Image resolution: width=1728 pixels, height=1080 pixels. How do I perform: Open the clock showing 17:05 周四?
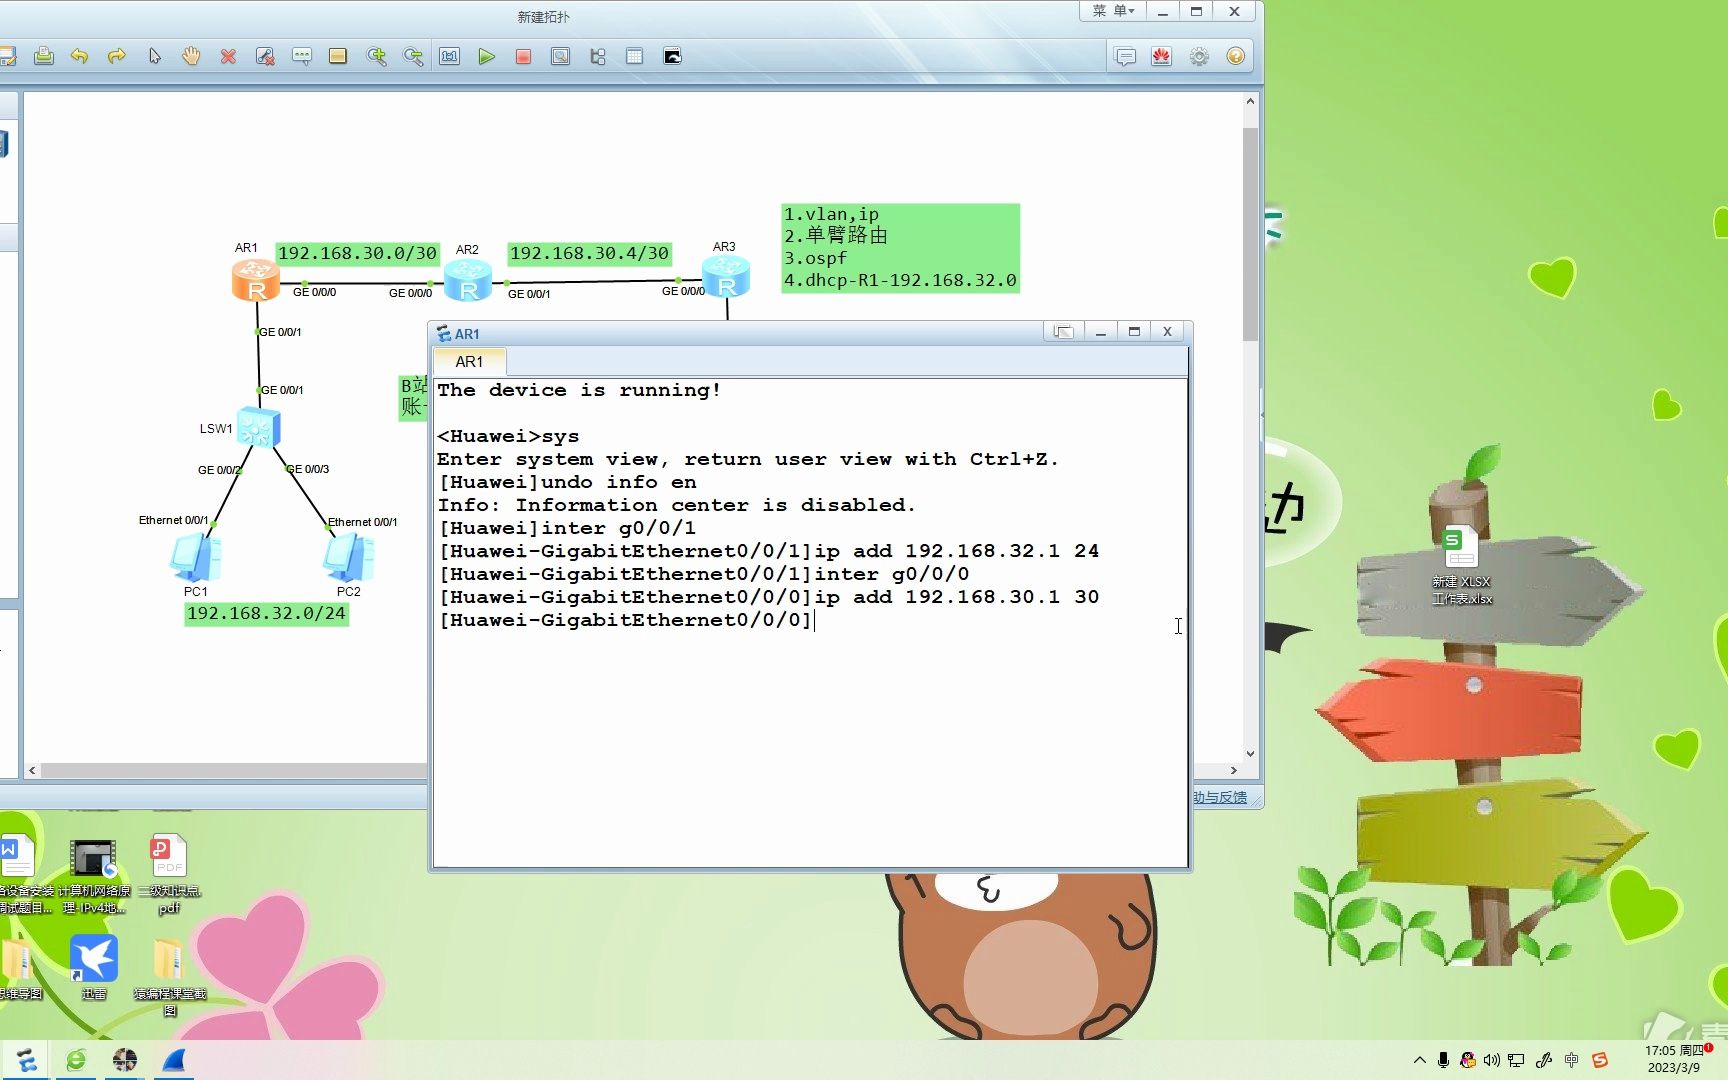click(x=1675, y=1059)
